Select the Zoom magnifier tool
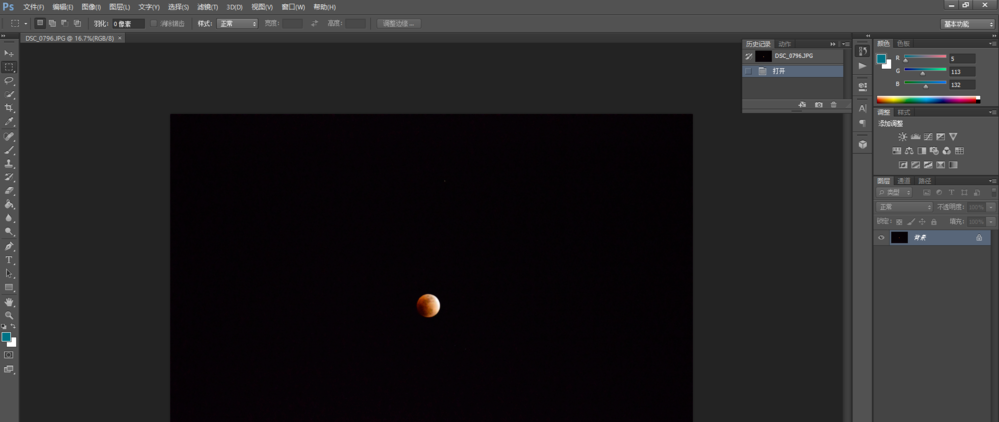 (9, 314)
